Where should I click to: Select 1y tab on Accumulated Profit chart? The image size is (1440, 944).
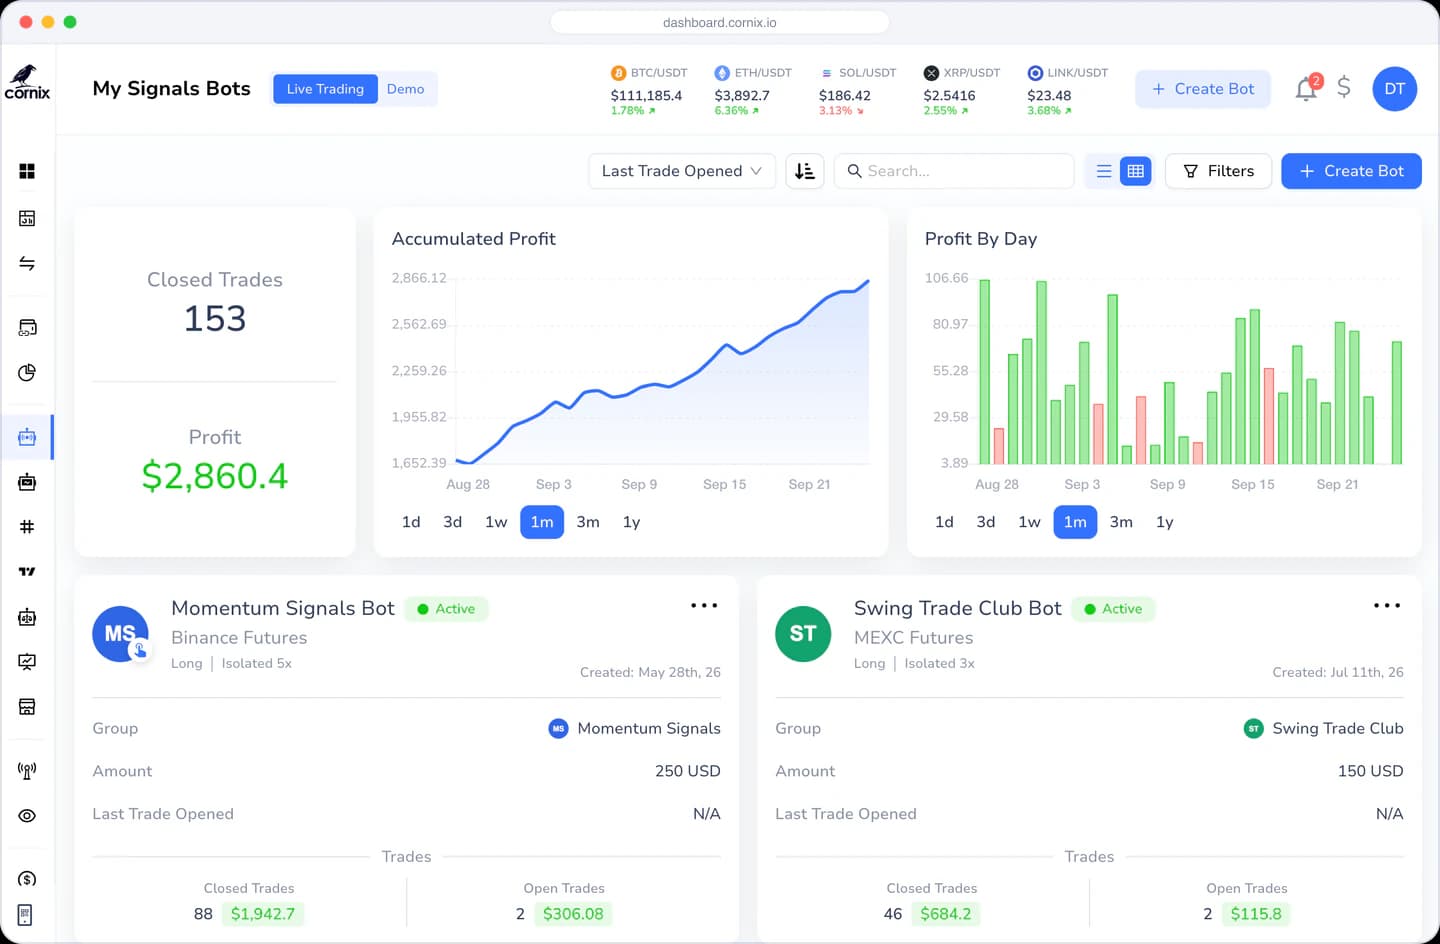point(631,522)
